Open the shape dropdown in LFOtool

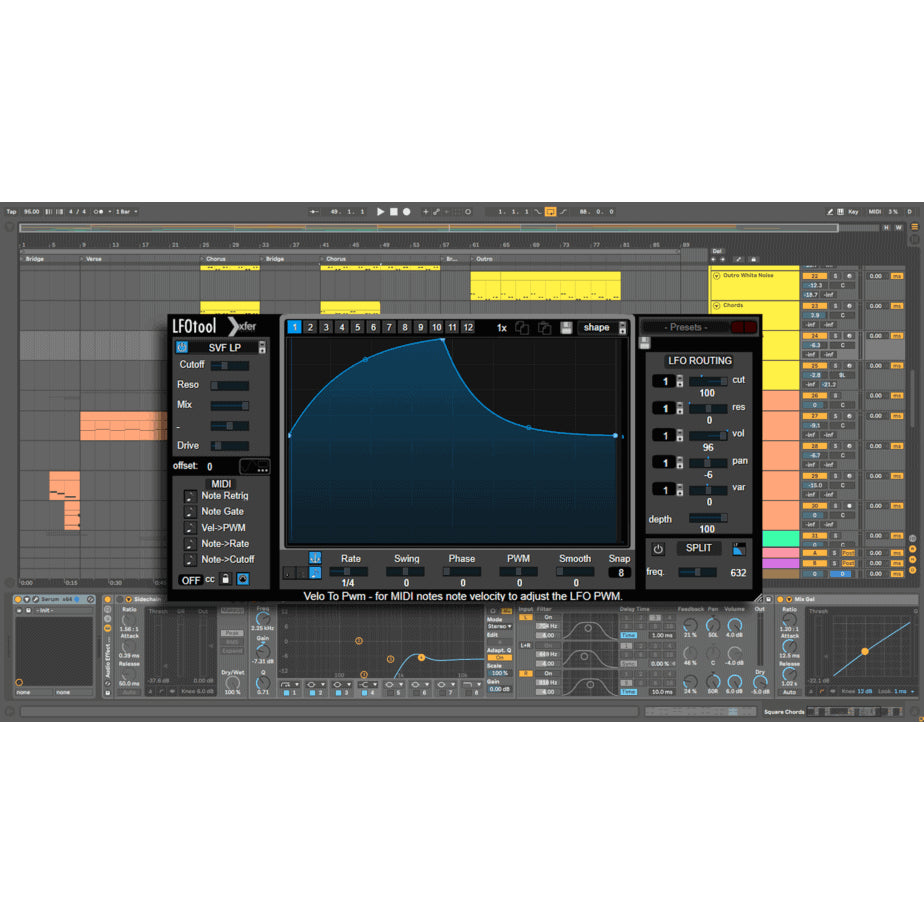coord(597,327)
